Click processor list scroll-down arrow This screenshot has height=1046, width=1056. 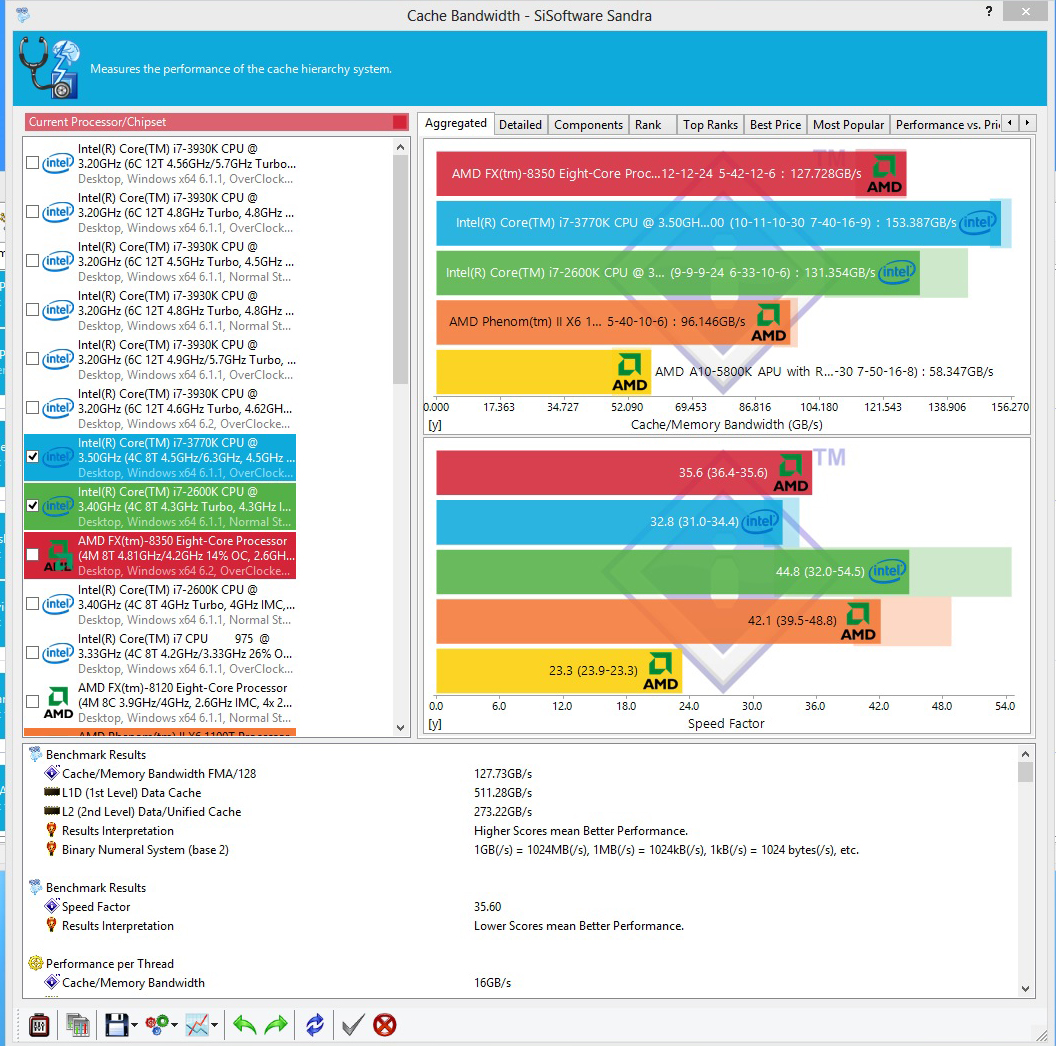[x=401, y=727]
